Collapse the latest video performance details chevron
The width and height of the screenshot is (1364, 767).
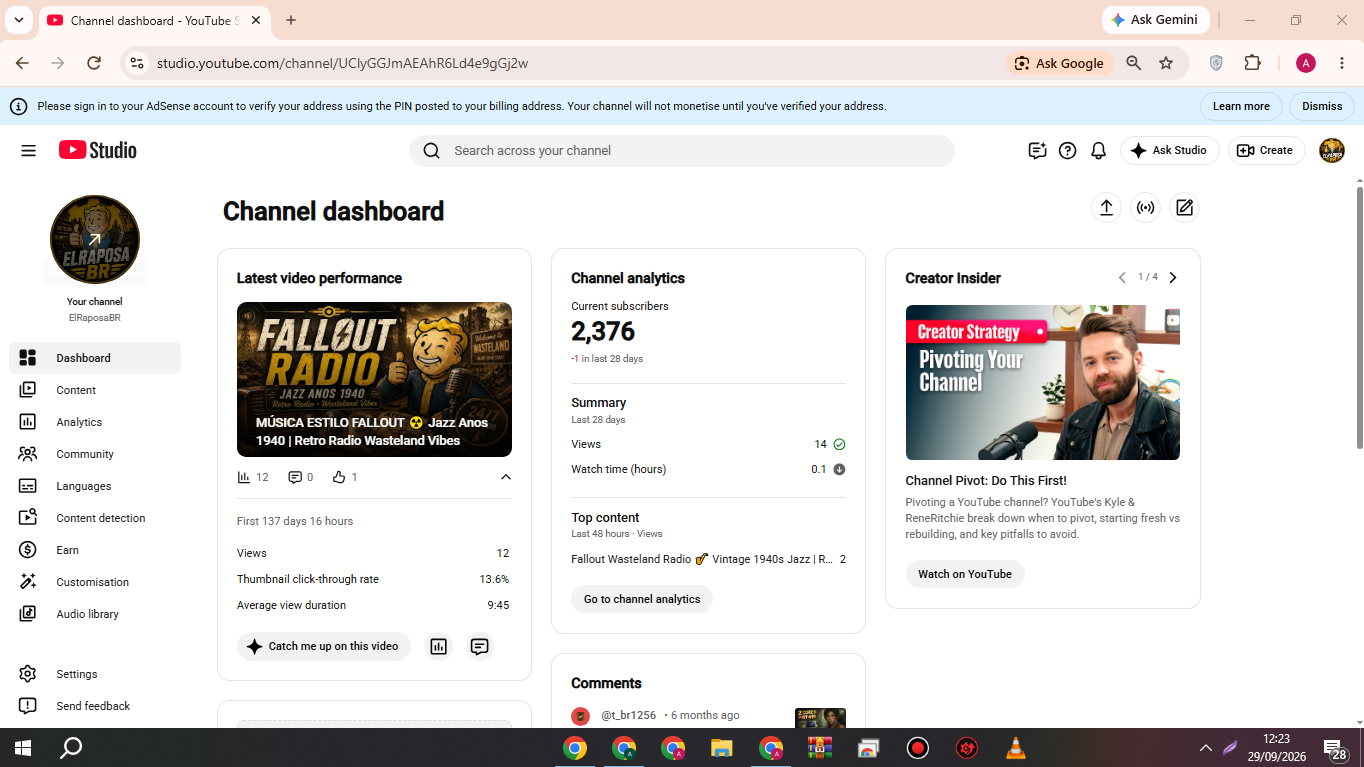(505, 477)
